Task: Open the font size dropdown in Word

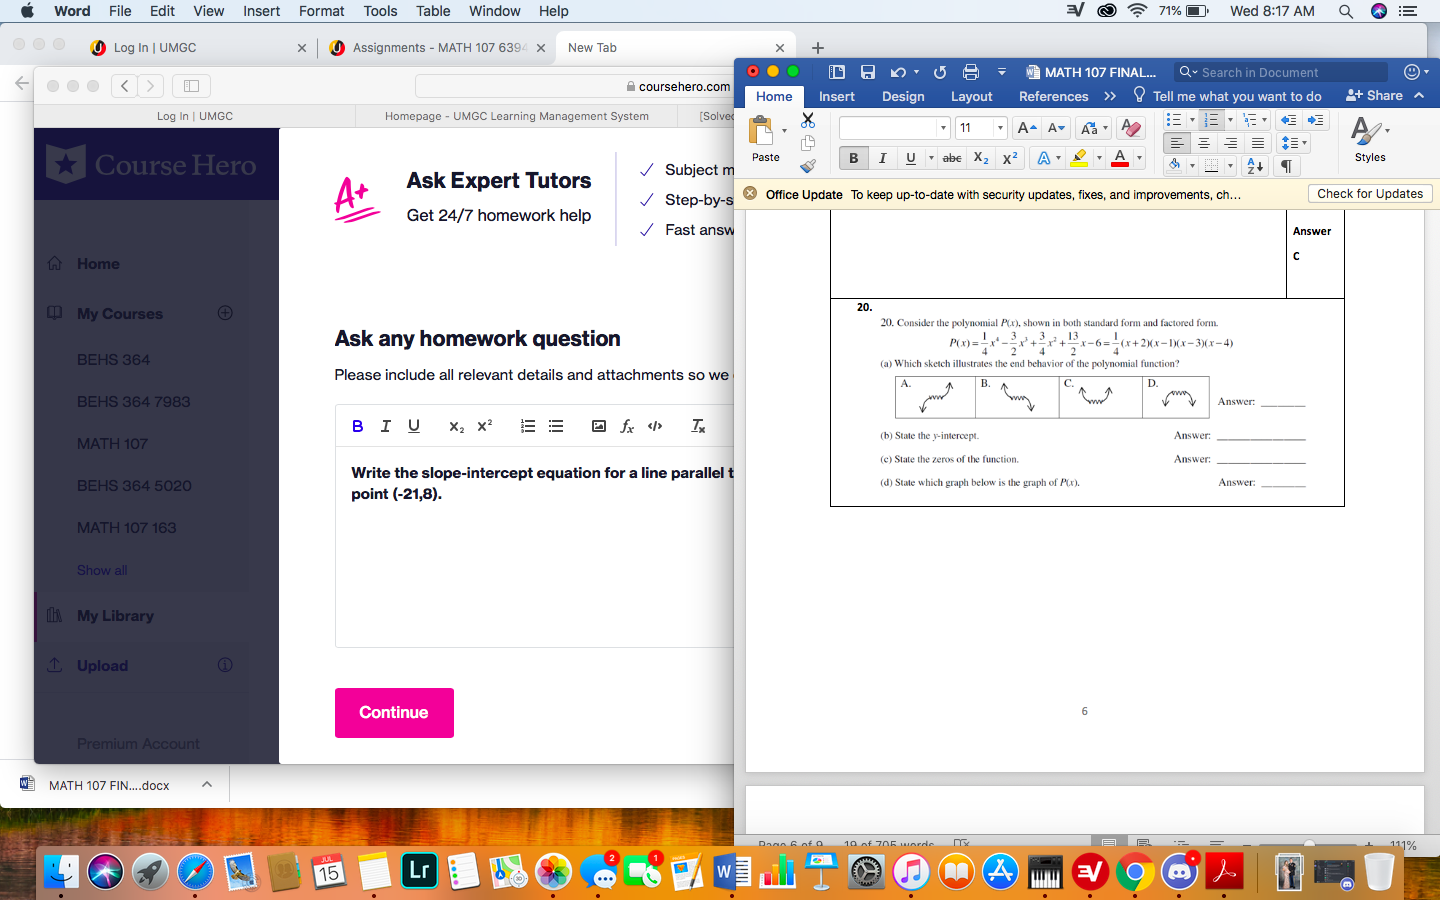Action: (x=1000, y=127)
